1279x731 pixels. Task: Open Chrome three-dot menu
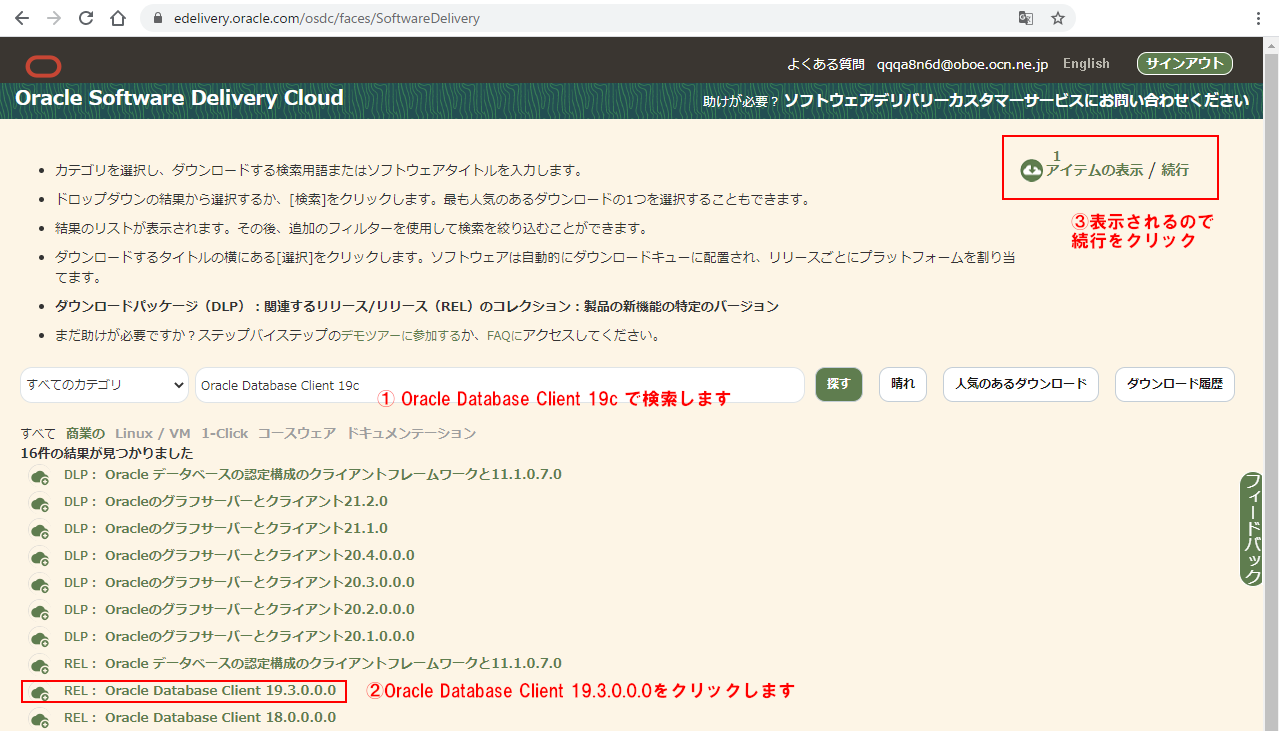[x=1258, y=18]
